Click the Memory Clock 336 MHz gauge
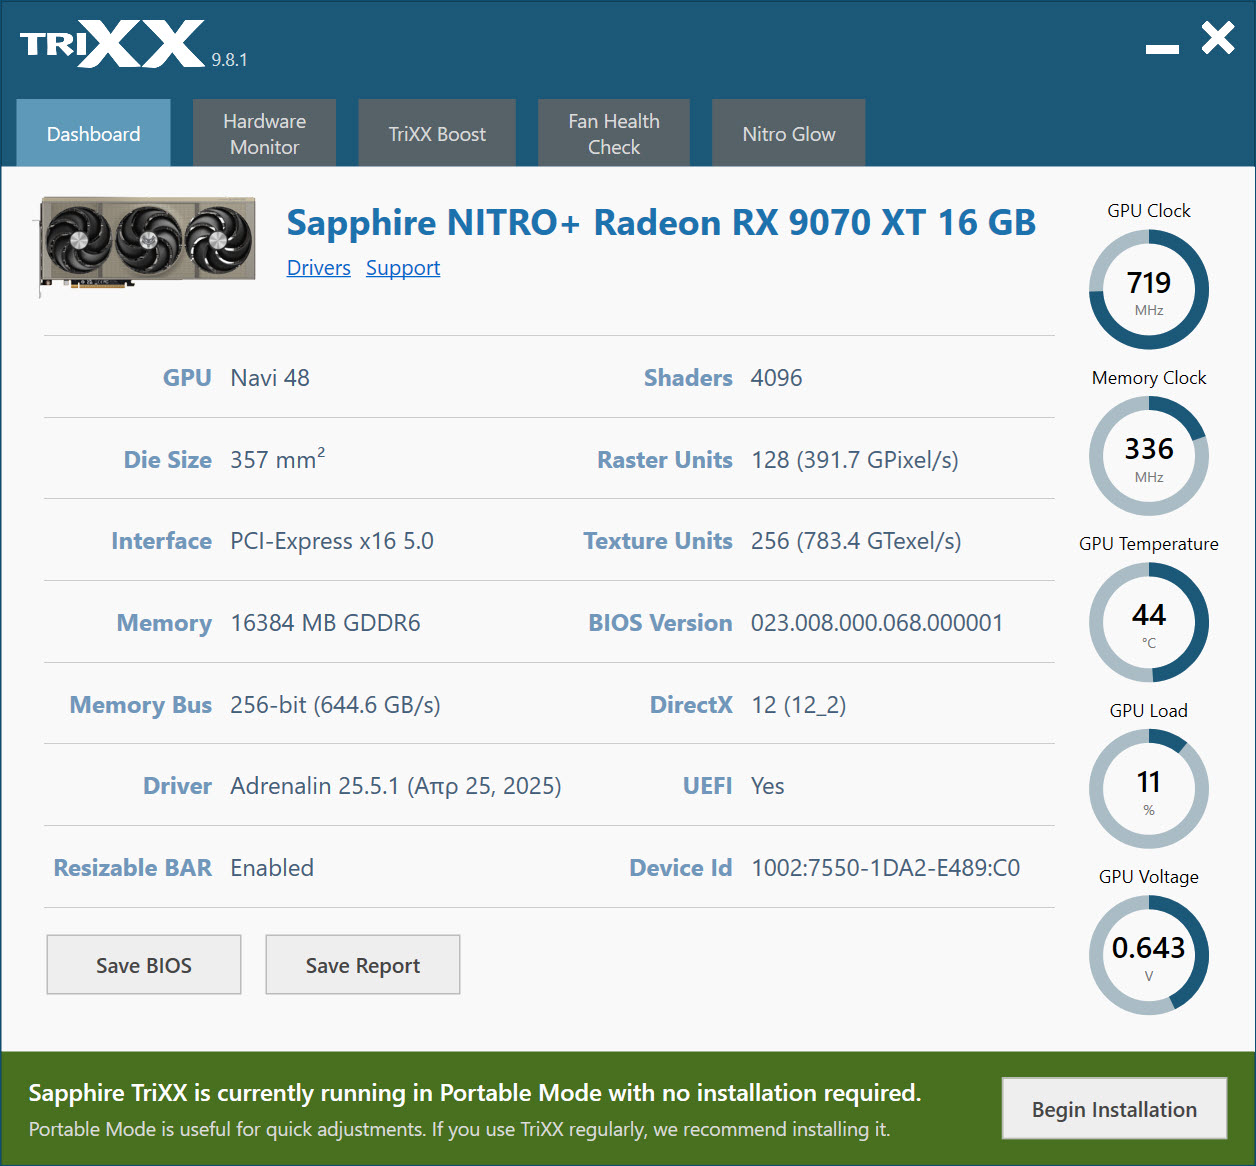1256x1166 pixels. (1149, 456)
